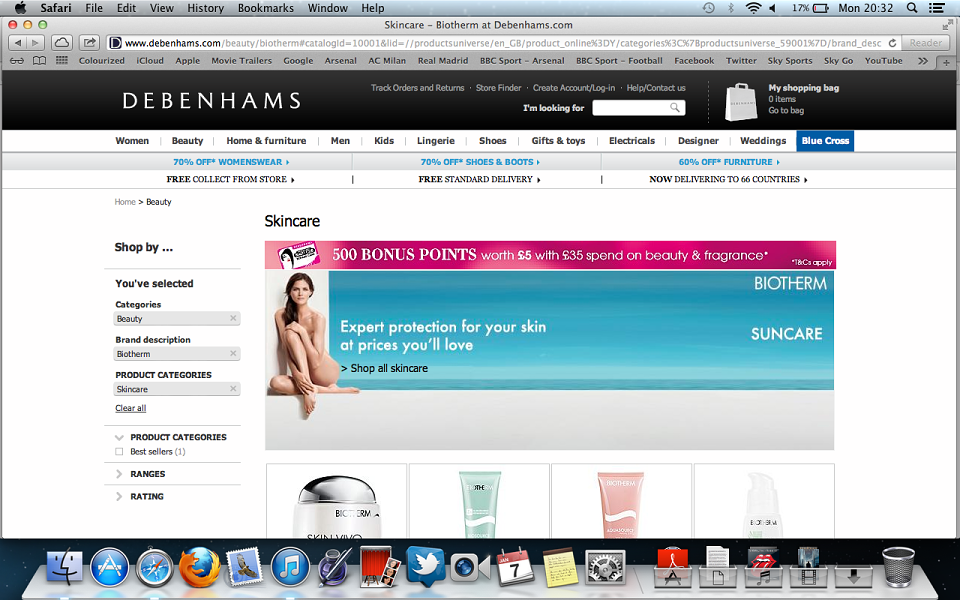Select the Beauty navigation tab
Image resolution: width=960 pixels, height=600 pixels.
(x=187, y=141)
